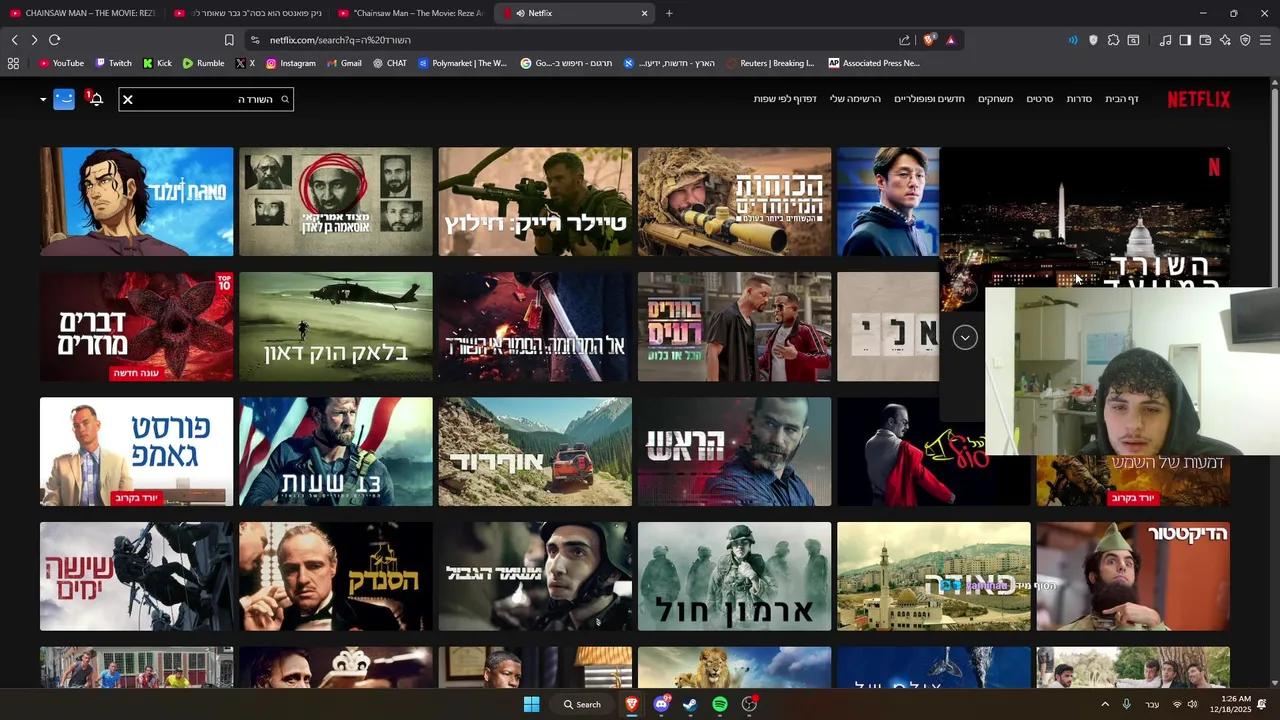Open Kick bookmark

pos(158,63)
